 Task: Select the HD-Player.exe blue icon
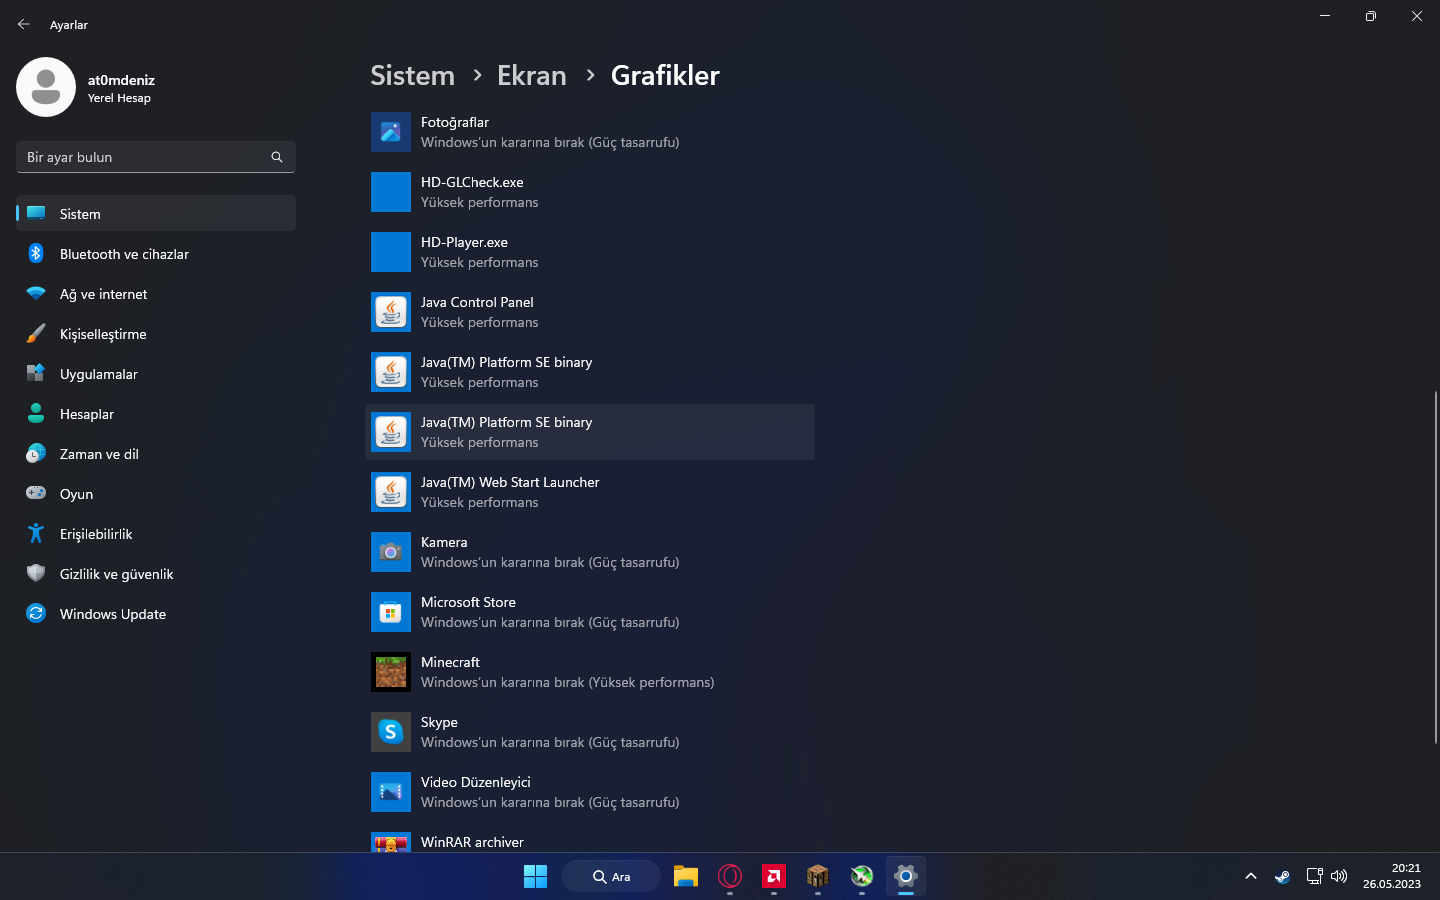391,252
